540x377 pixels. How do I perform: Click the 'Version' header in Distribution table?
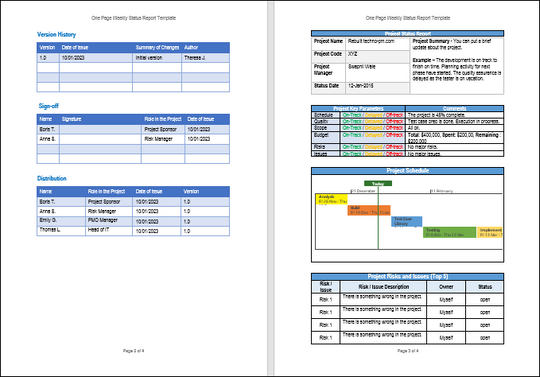191,191
